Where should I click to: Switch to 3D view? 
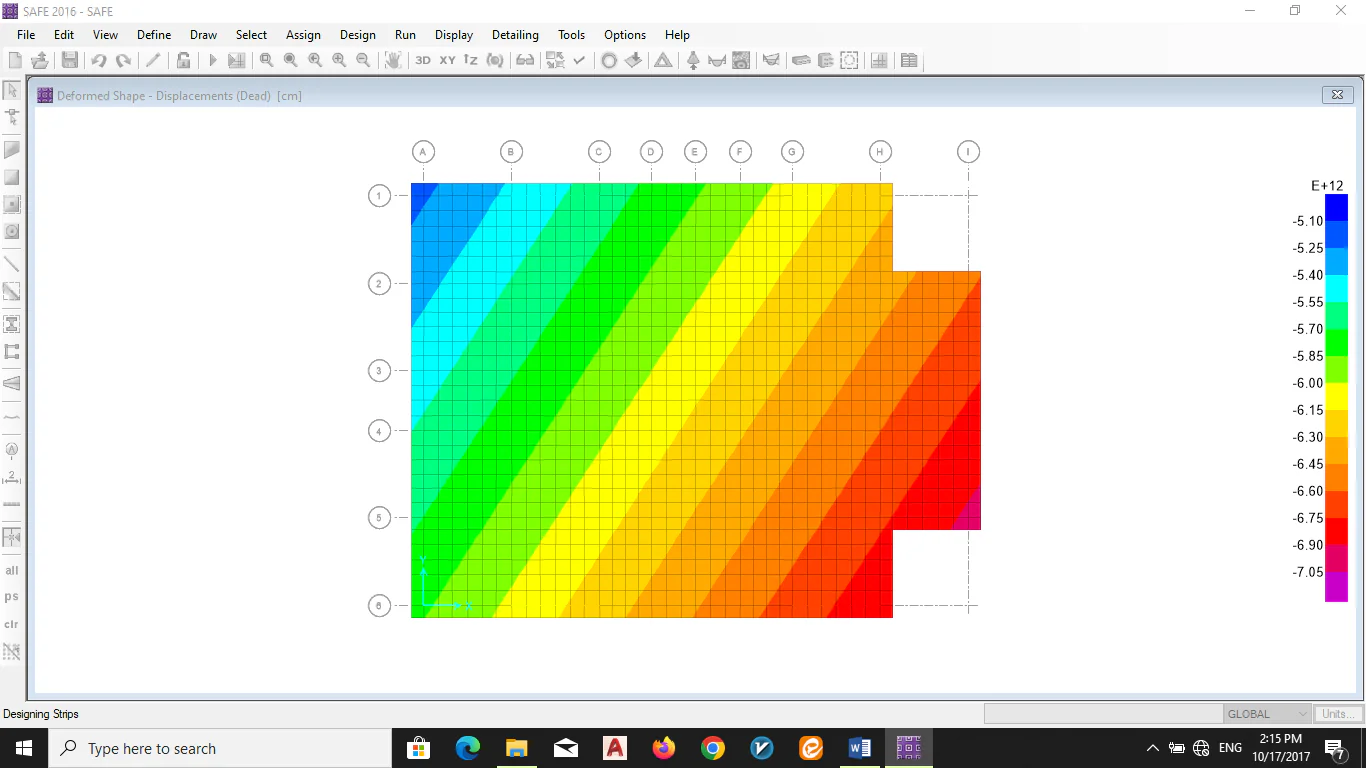423,61
